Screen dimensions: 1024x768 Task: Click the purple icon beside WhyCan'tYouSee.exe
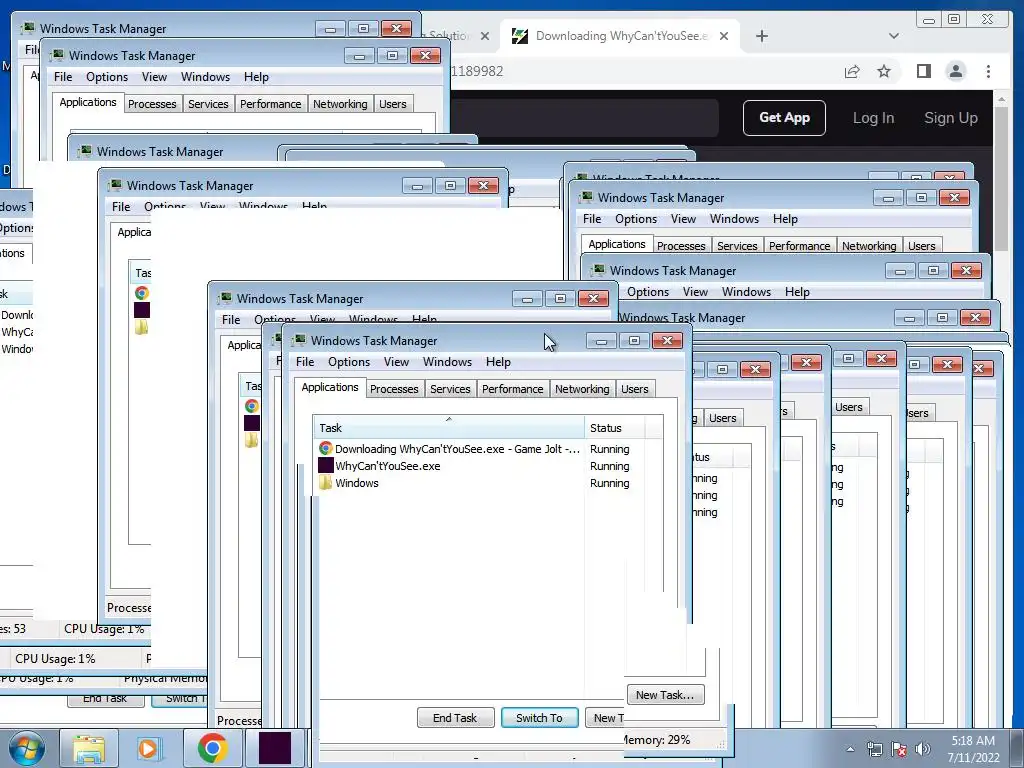pos(325,466)
